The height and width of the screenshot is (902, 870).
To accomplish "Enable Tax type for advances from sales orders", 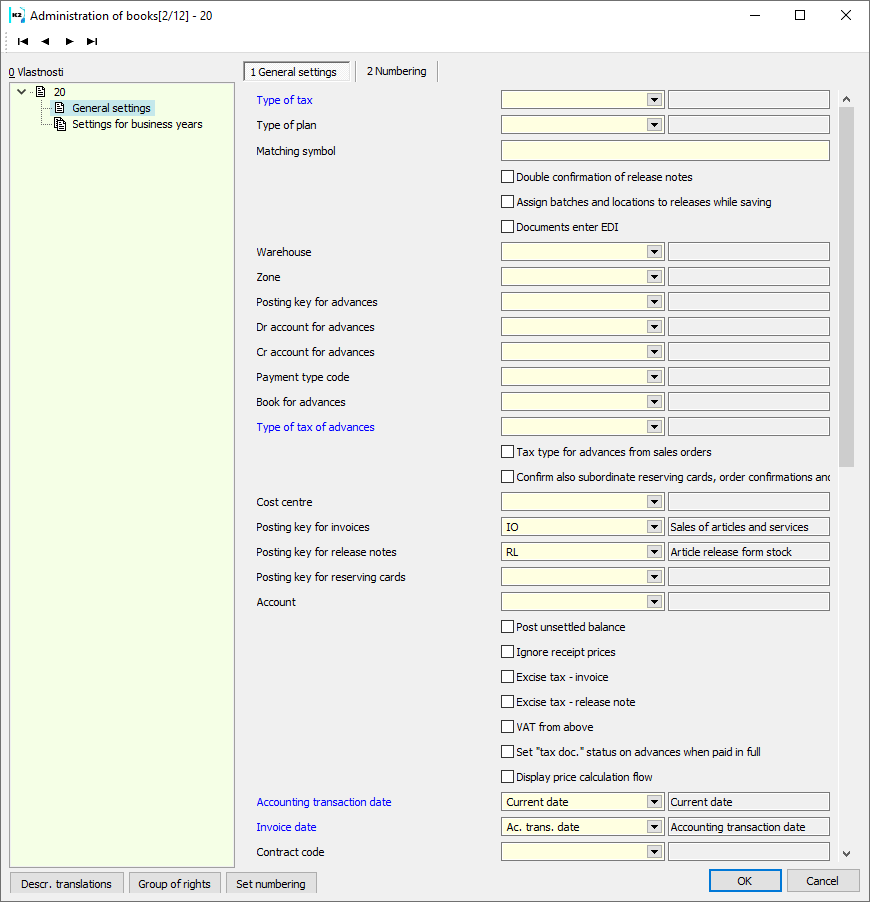I will pos(508,452).
